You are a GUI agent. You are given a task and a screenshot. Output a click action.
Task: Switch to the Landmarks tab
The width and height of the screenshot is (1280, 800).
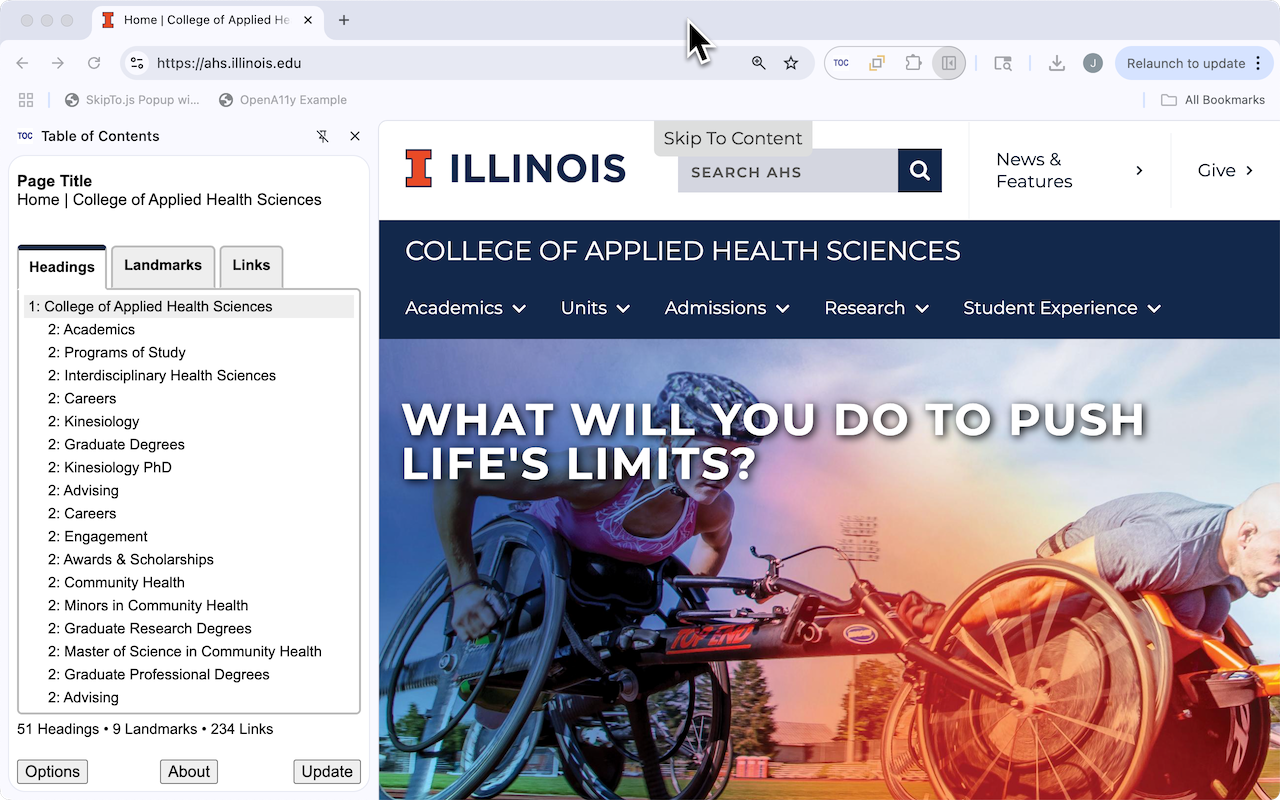click(163, 266)
